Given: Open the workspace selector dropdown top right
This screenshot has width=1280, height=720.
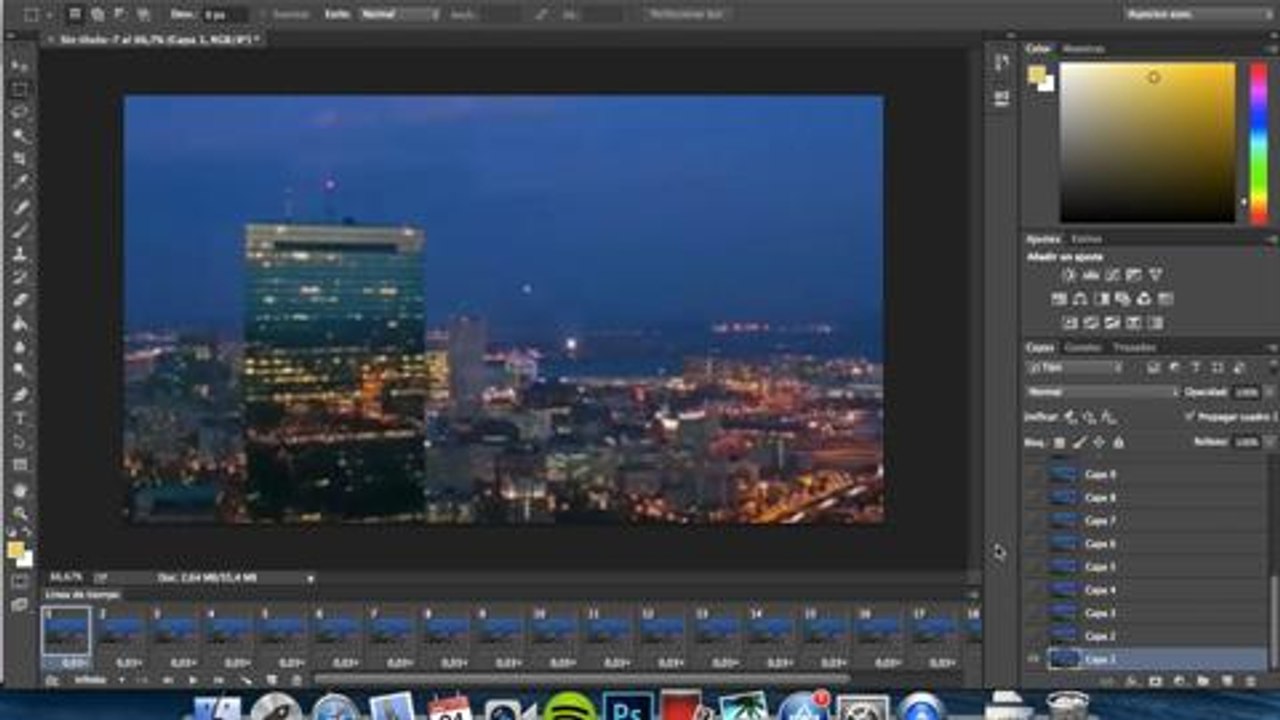Looking at the screenshot, I should [x=1198, y=15].
